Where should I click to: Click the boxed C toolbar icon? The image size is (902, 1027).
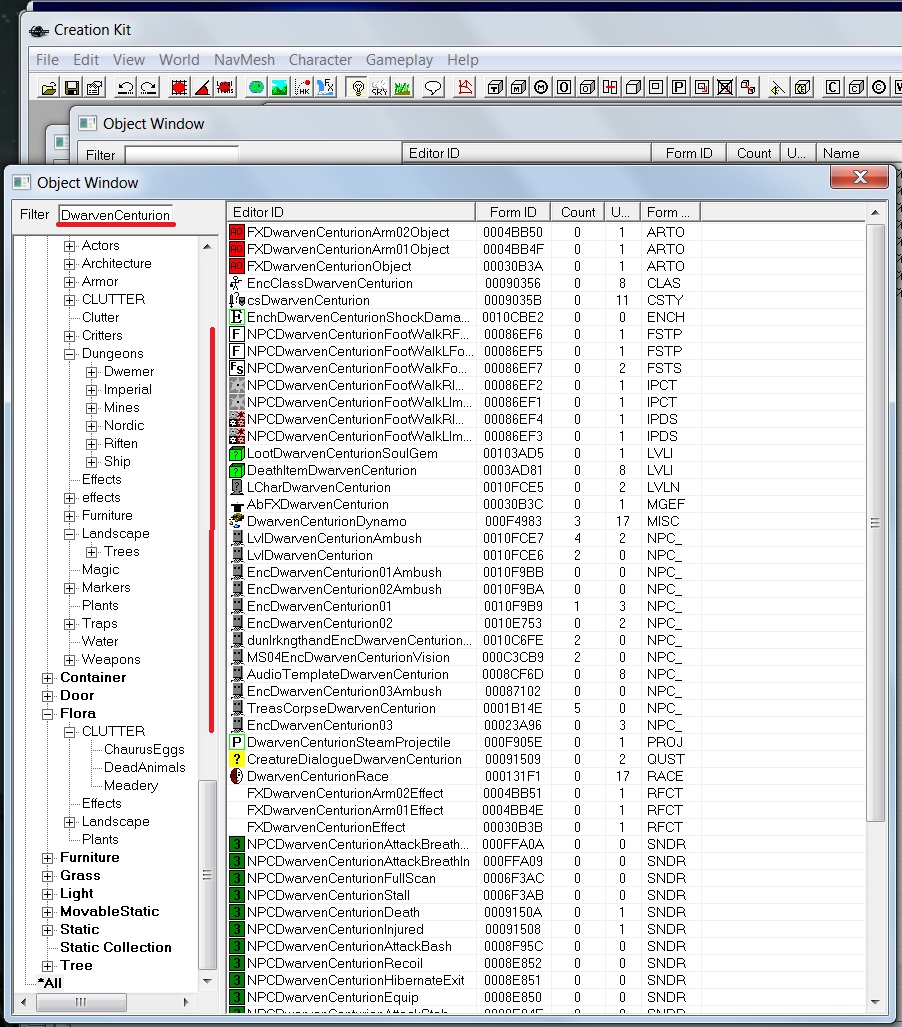[x=833, y=87]
